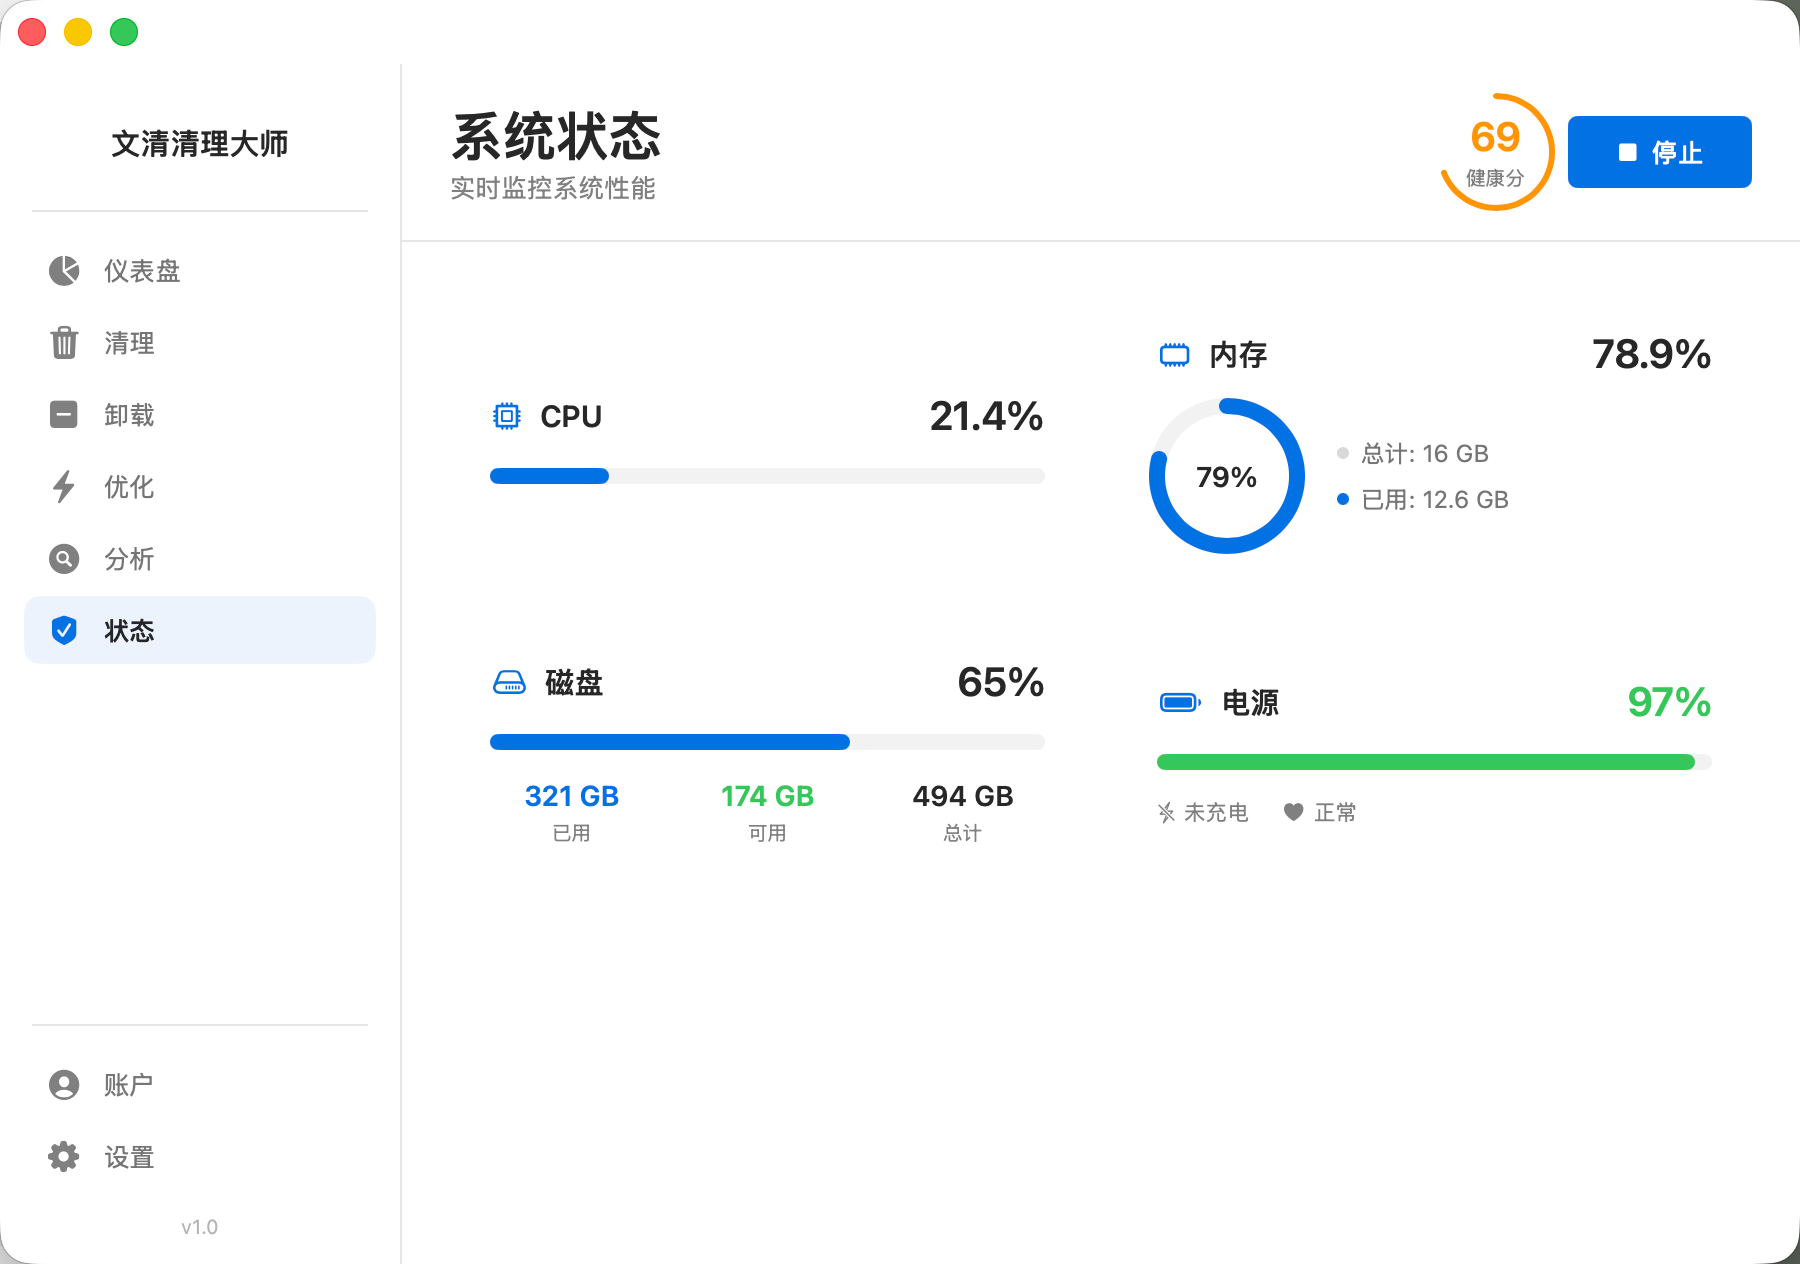Click the v1.0 version label
The width and height of the screenshot is (1800, 1264).
pos(200,1227)
